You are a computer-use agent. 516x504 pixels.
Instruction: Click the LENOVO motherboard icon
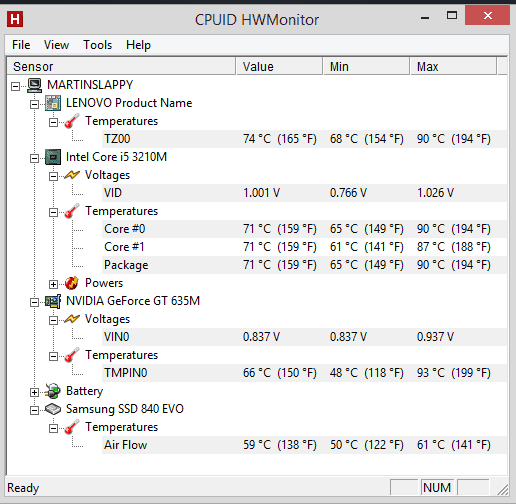coord(53,103)
